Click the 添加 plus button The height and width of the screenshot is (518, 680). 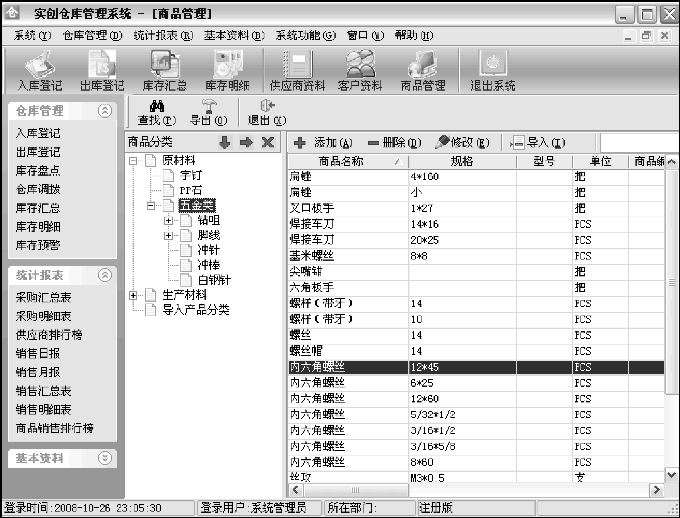(323, 142)
